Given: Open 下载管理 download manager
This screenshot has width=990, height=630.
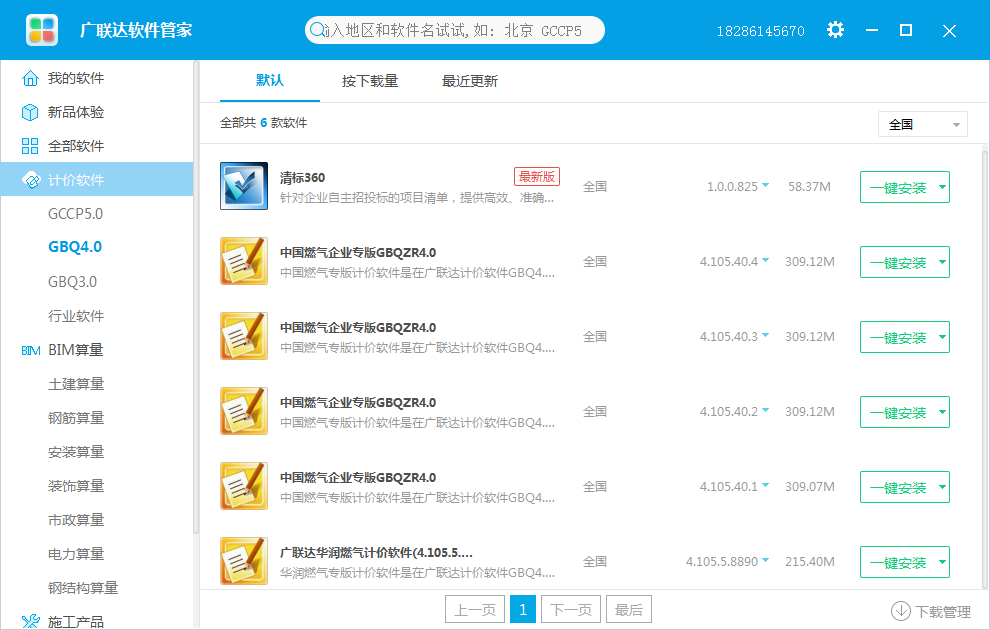Looking at the screenshot, I should (931, 611).
